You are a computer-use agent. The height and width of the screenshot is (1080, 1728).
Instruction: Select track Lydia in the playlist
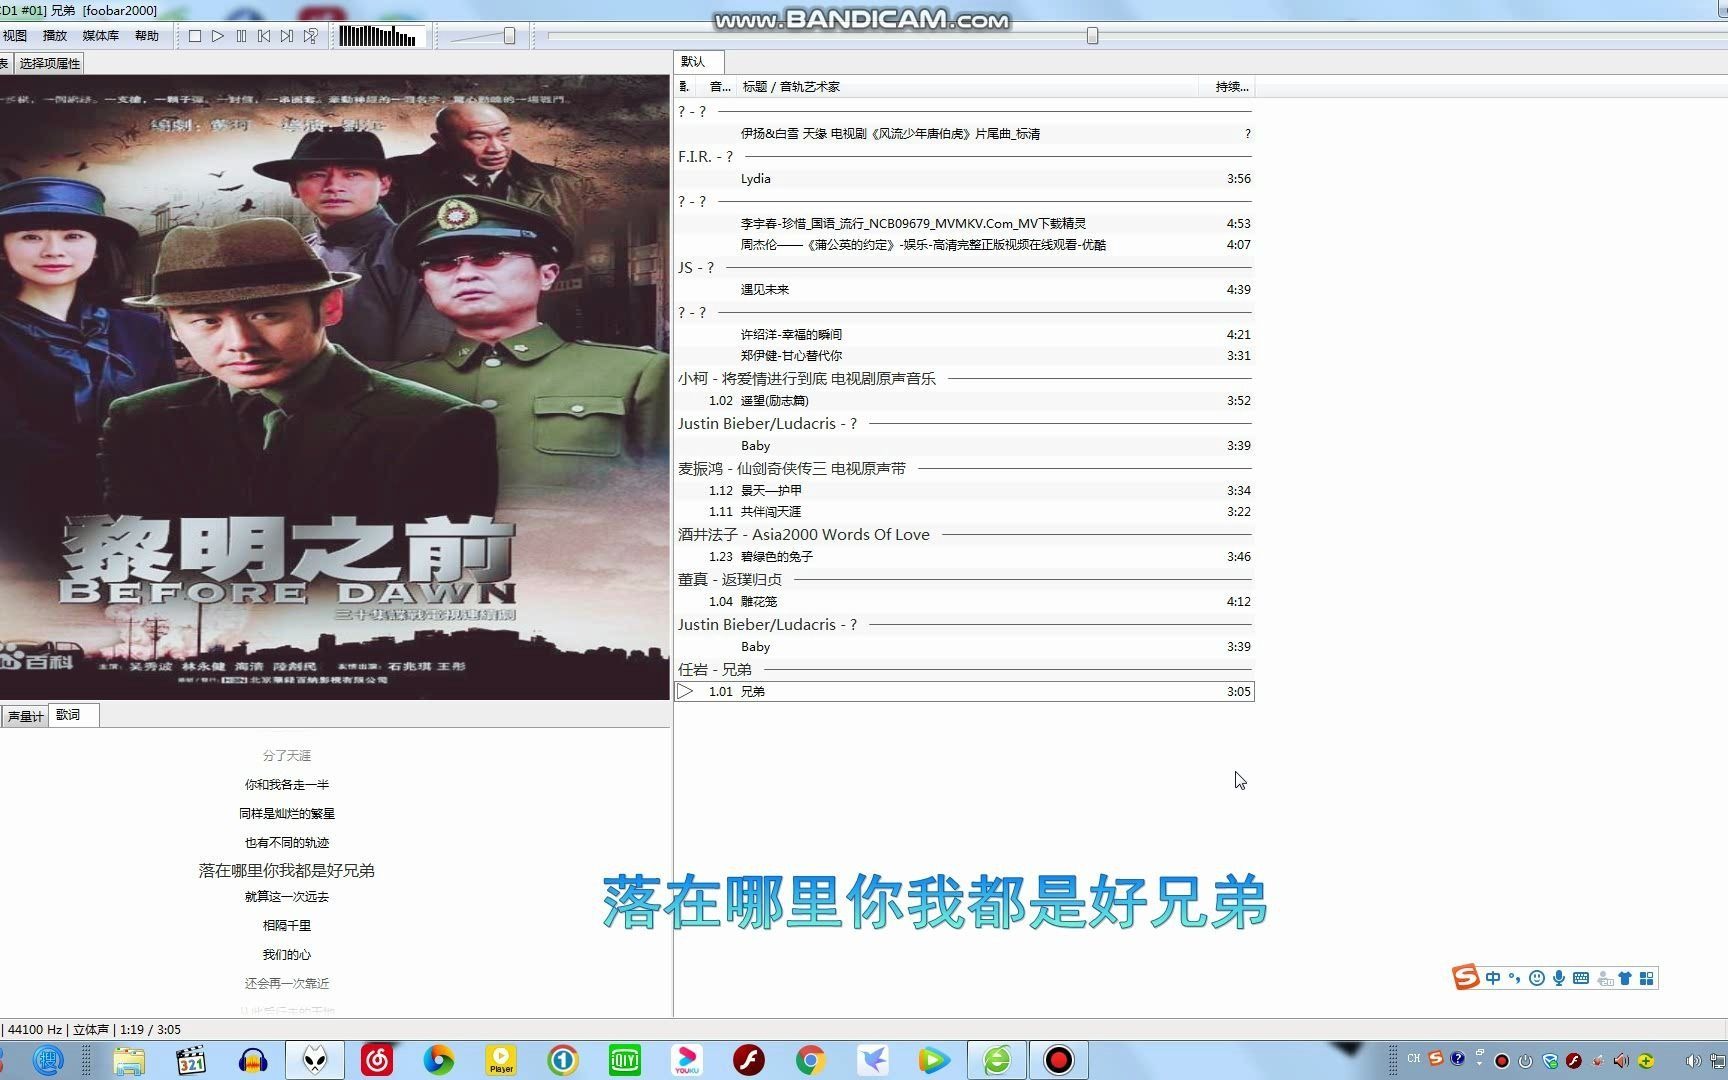(964, 179)
